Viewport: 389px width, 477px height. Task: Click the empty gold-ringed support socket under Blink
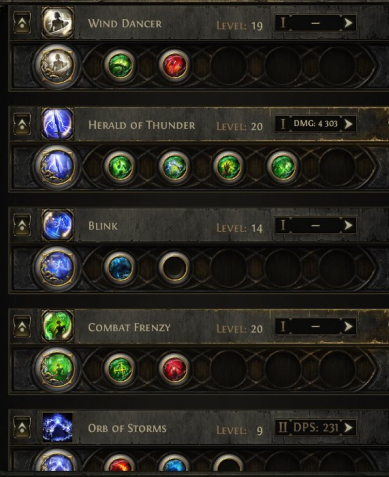[174, 267]
